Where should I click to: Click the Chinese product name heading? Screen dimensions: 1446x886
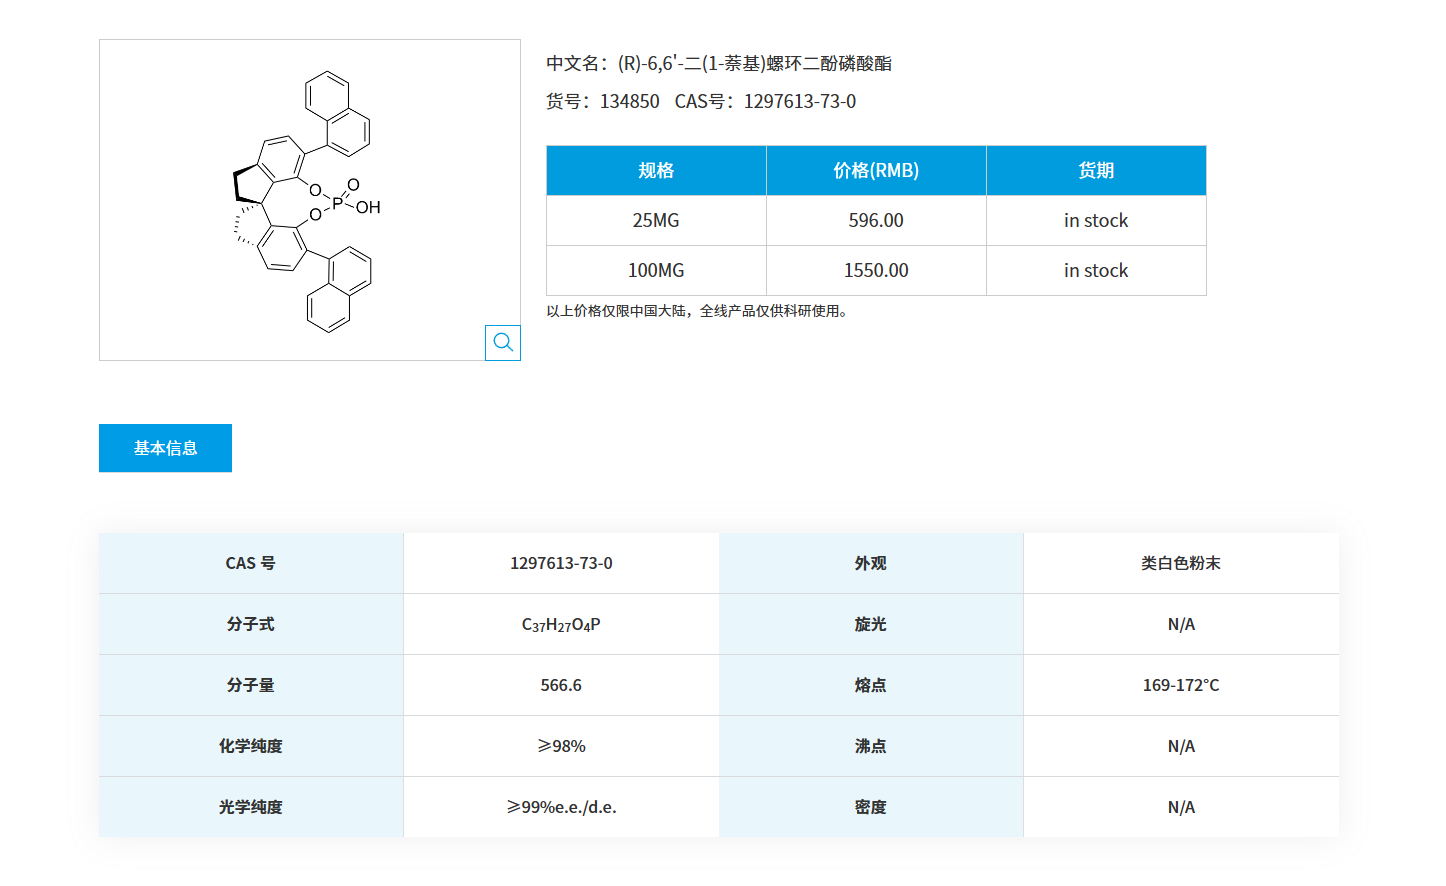[x=718, y=63]
